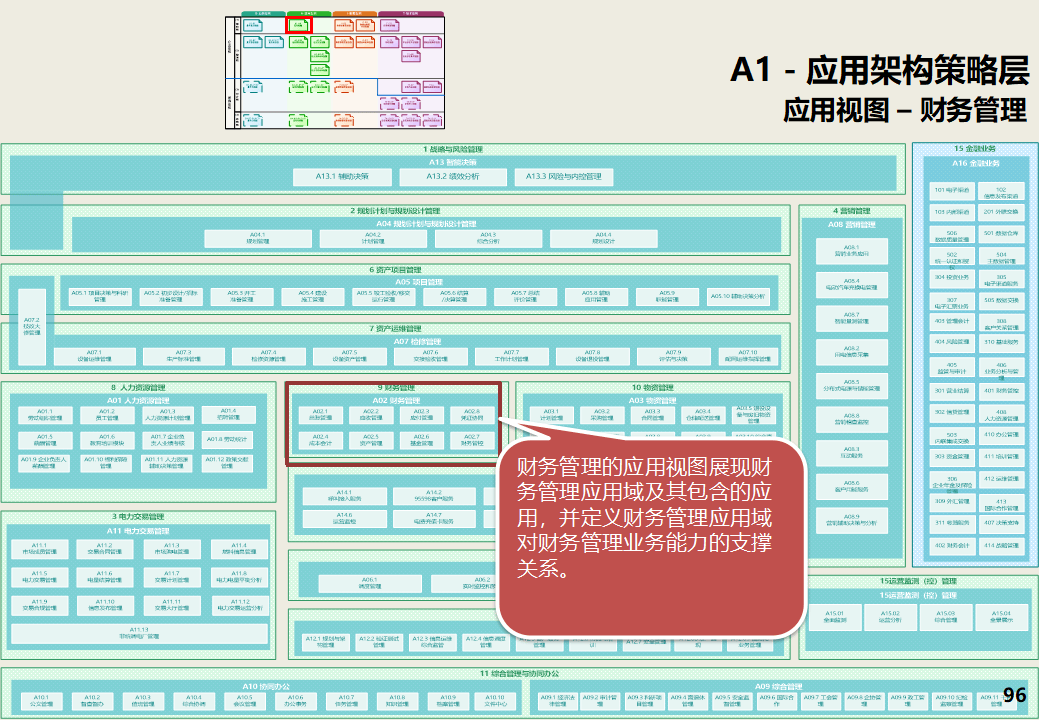Select the A01.12 box in 人力资源管理
Screen dimensions: 1039x720
(227, 463)
